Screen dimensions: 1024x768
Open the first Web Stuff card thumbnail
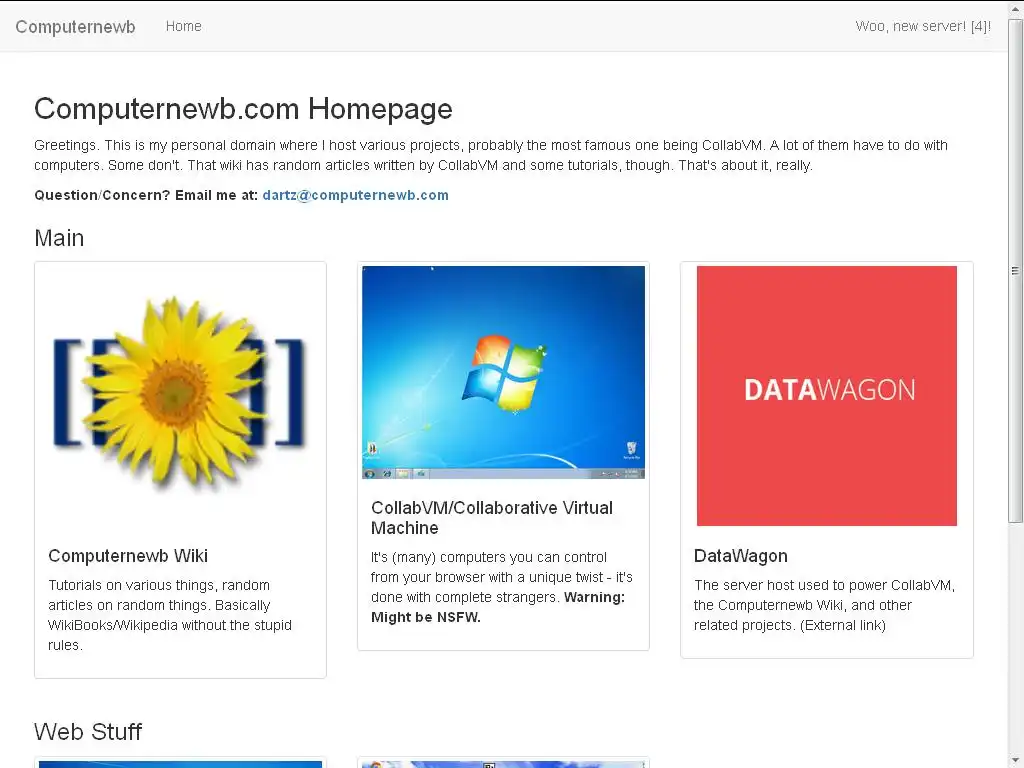[180, 764]
